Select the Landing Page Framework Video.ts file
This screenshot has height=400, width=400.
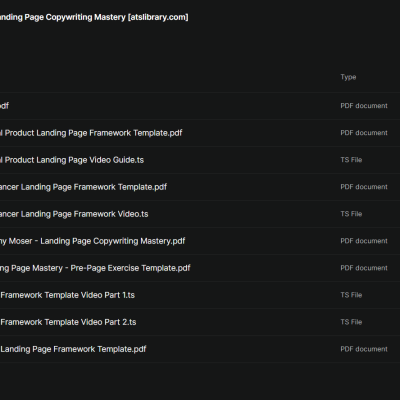[74, 214]
